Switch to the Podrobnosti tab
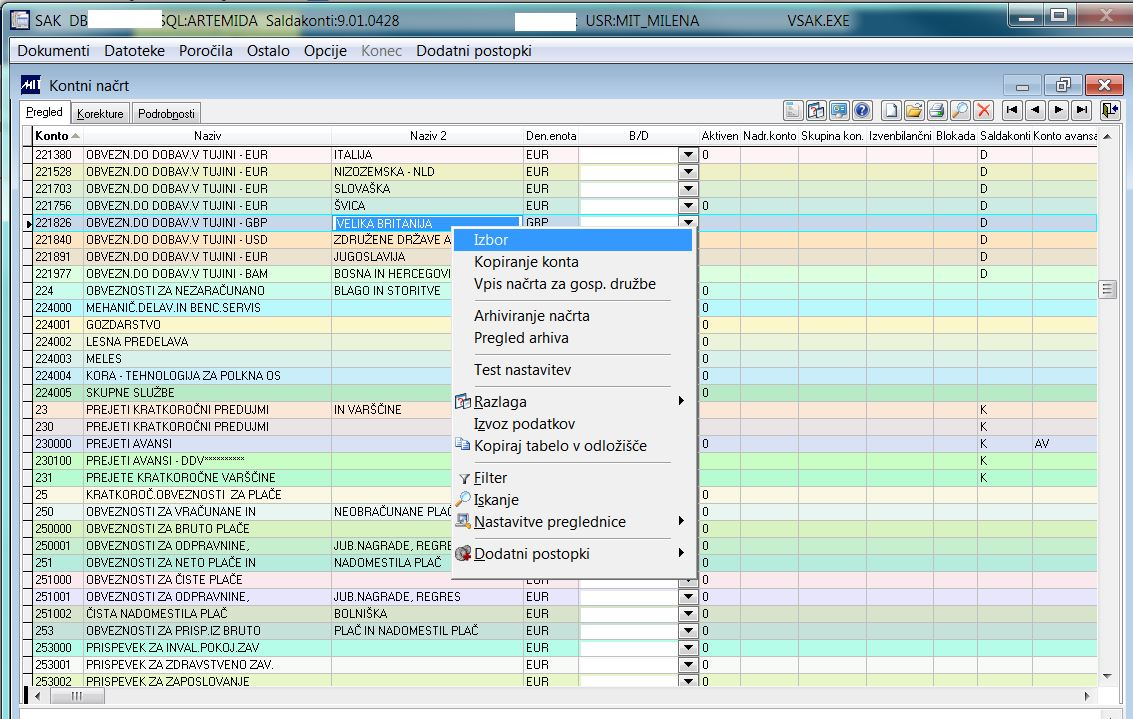The image size is (1133, 719). [166, 114]
